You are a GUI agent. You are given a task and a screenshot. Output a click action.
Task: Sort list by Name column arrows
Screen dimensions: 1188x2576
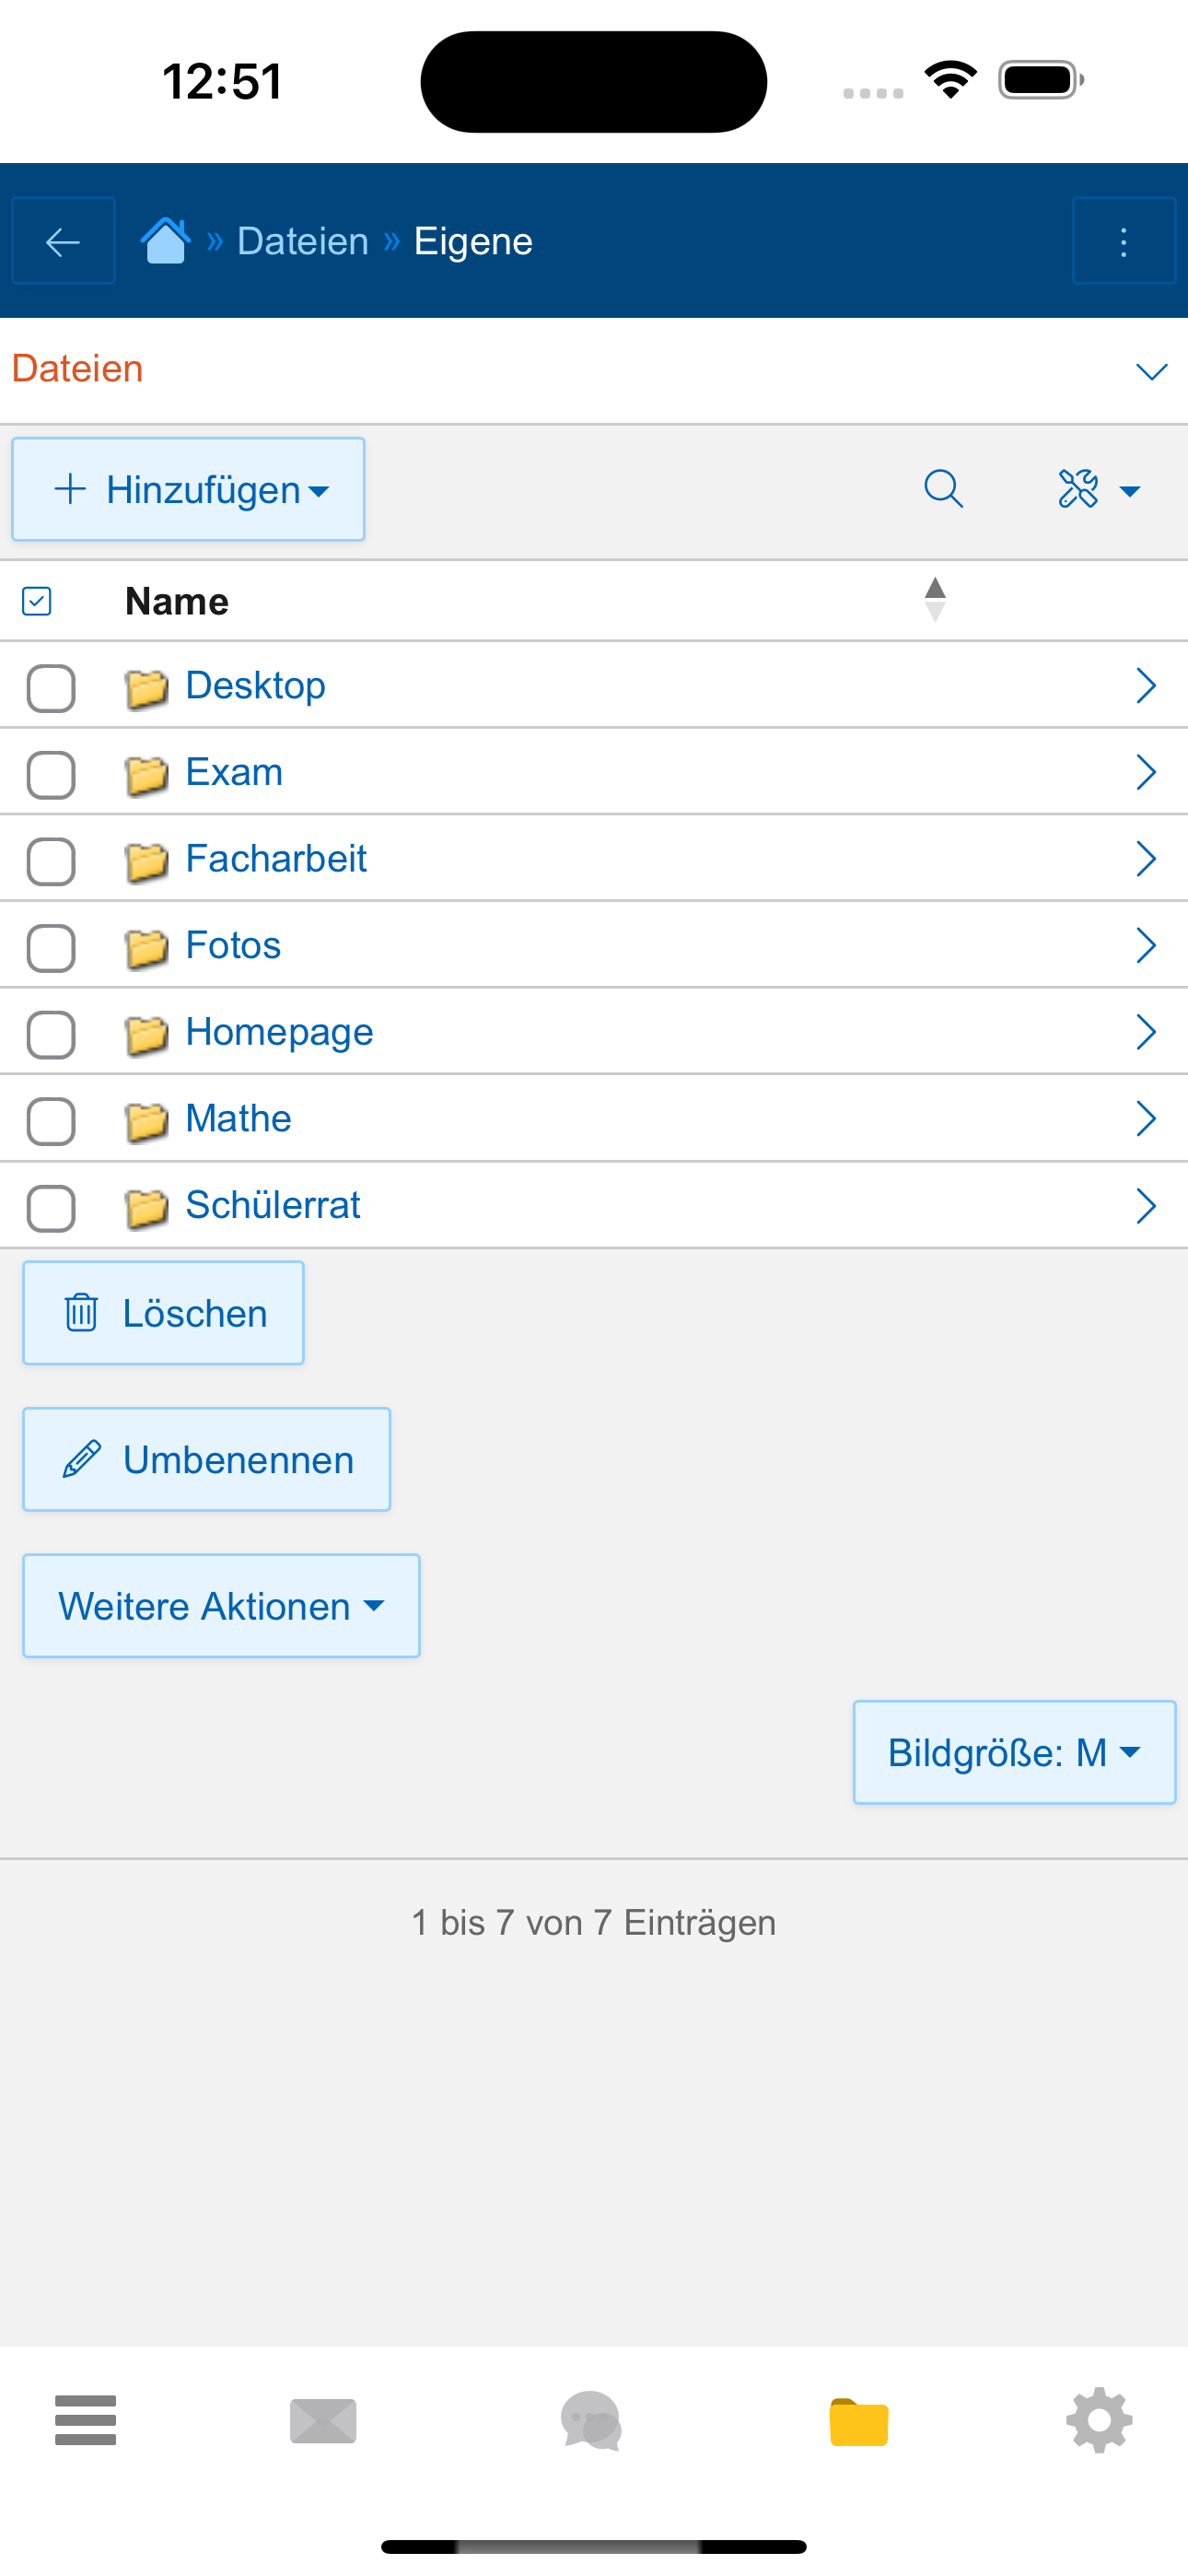point(935,600)
